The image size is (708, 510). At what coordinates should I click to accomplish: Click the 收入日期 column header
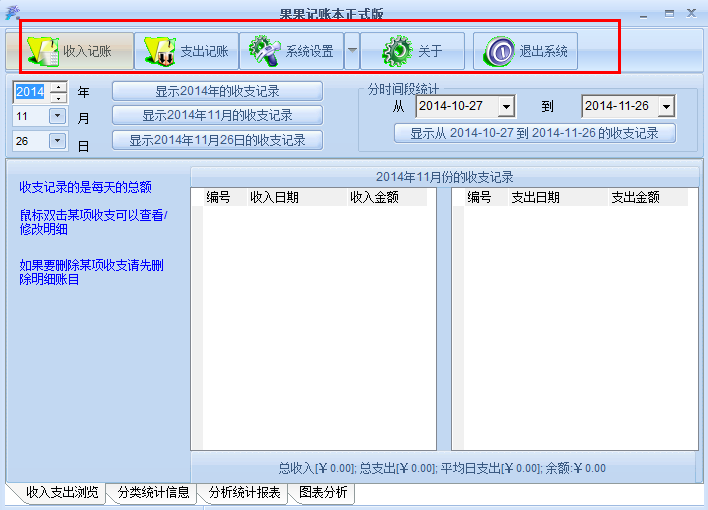(297, 197)
